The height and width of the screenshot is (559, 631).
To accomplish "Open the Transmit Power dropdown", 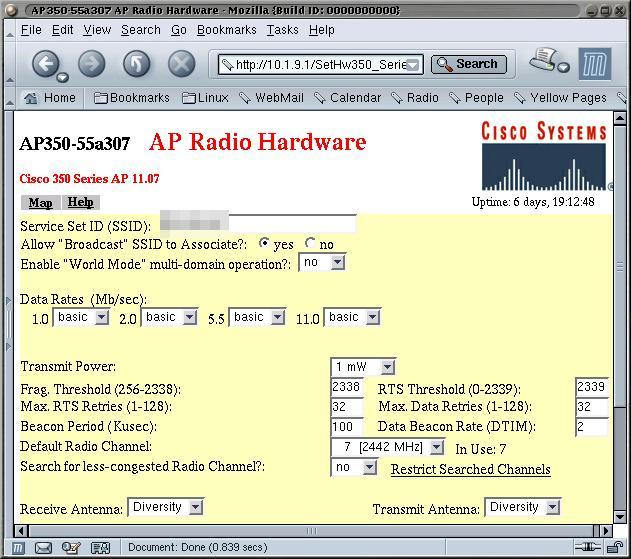I will point(363,367).
